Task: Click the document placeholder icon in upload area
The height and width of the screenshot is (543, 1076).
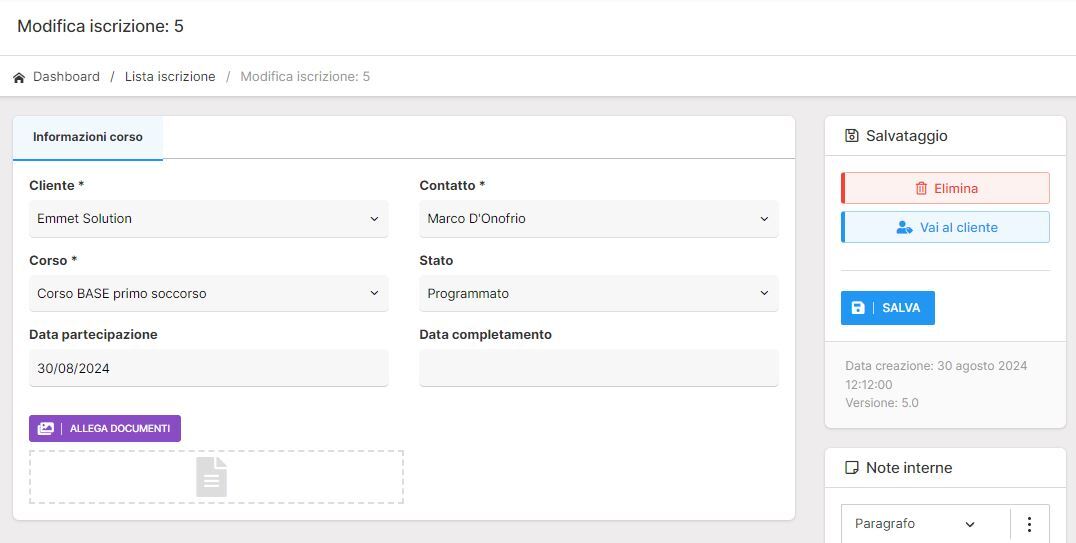Action: click(212, 477)
